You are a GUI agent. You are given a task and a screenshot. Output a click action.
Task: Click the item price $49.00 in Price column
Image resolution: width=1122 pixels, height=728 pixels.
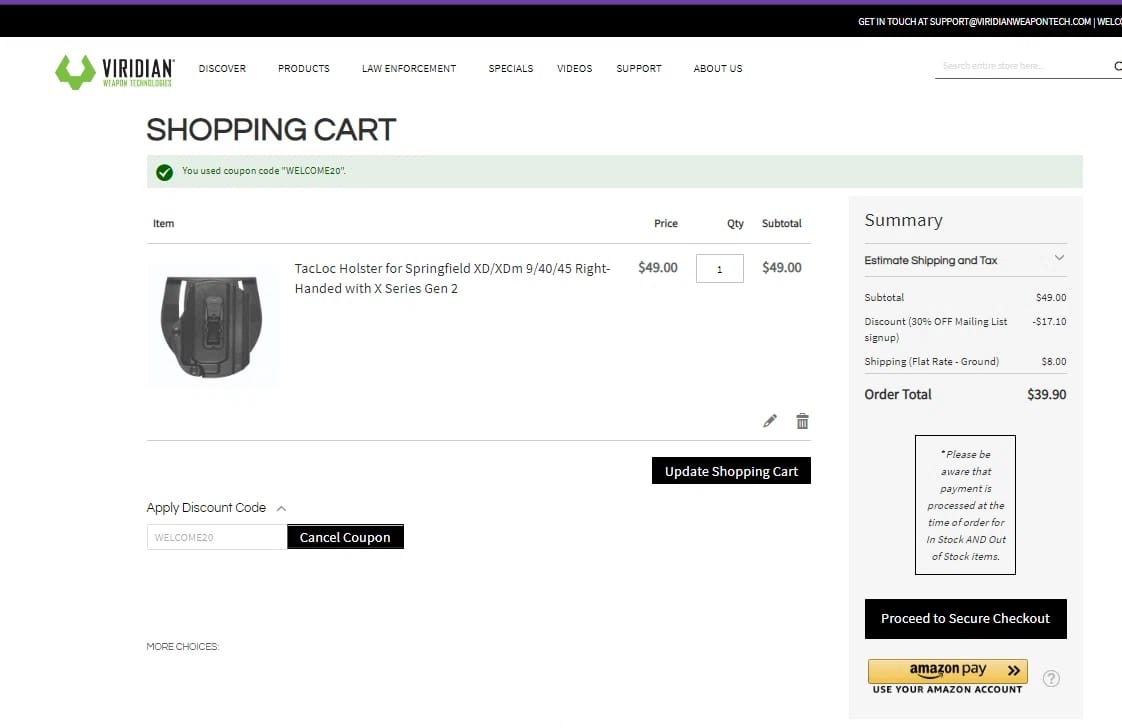coord(658,268)
